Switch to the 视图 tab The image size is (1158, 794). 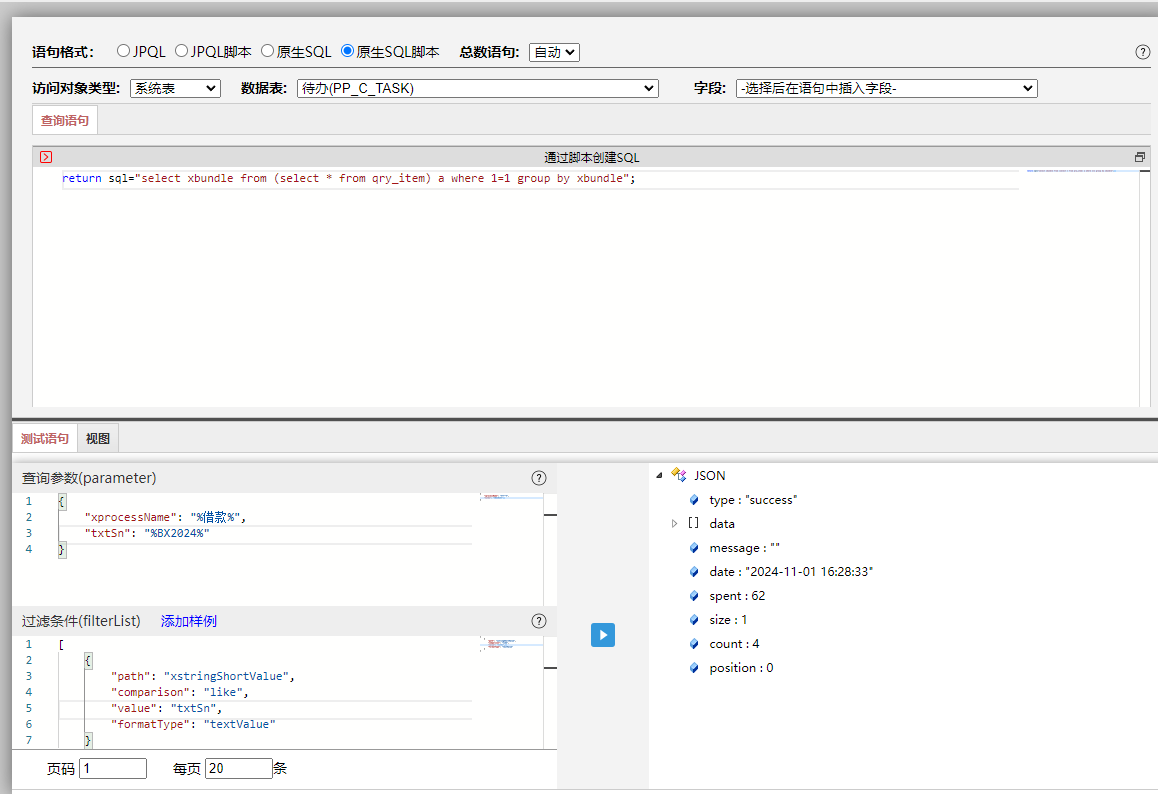[x=98, y=438]
